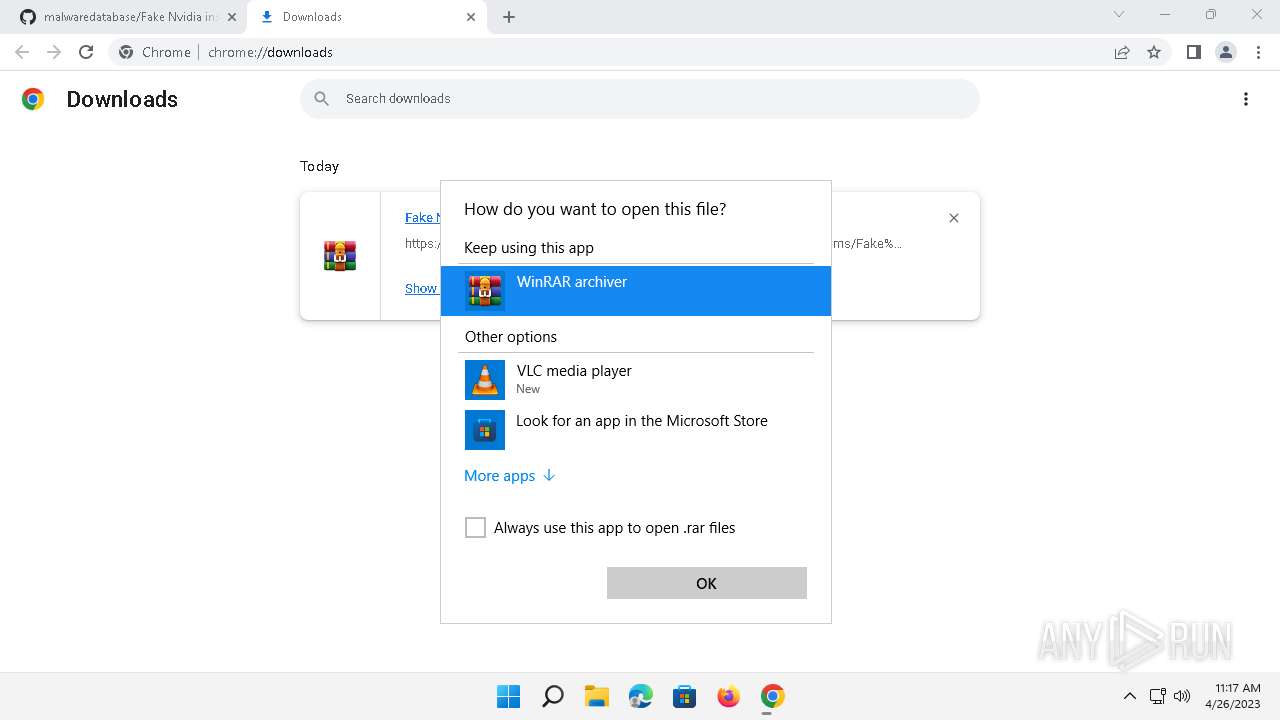Choose VLC media player option

tap(636, 380)
